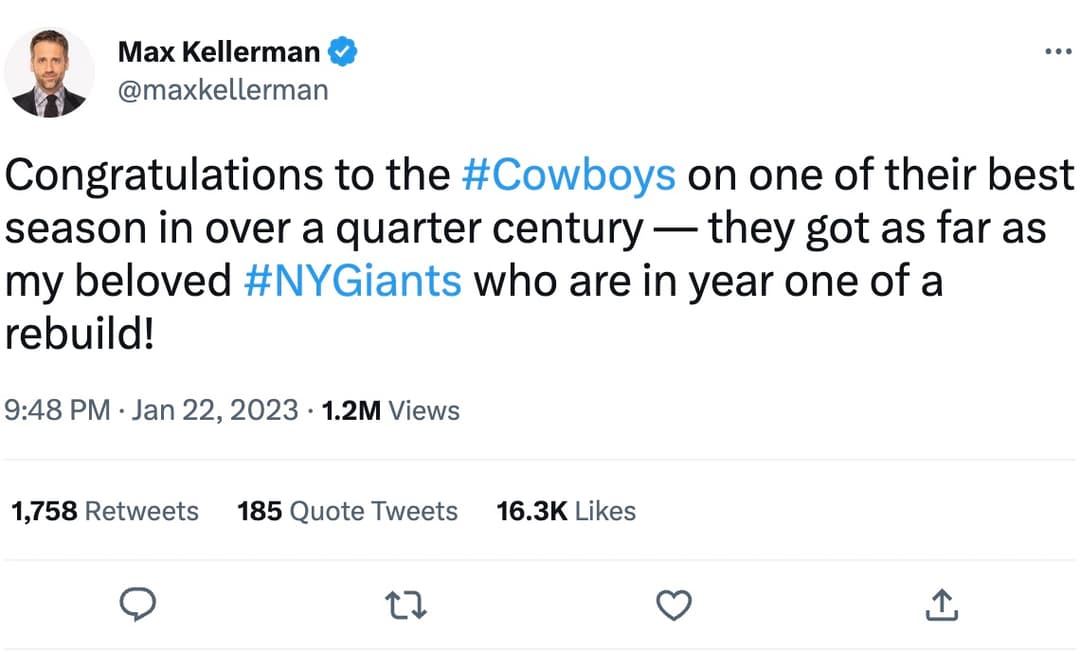Click the reply speech bubble icon
This screenshot has height=654, width=1080.
click(x=138, y=604)
